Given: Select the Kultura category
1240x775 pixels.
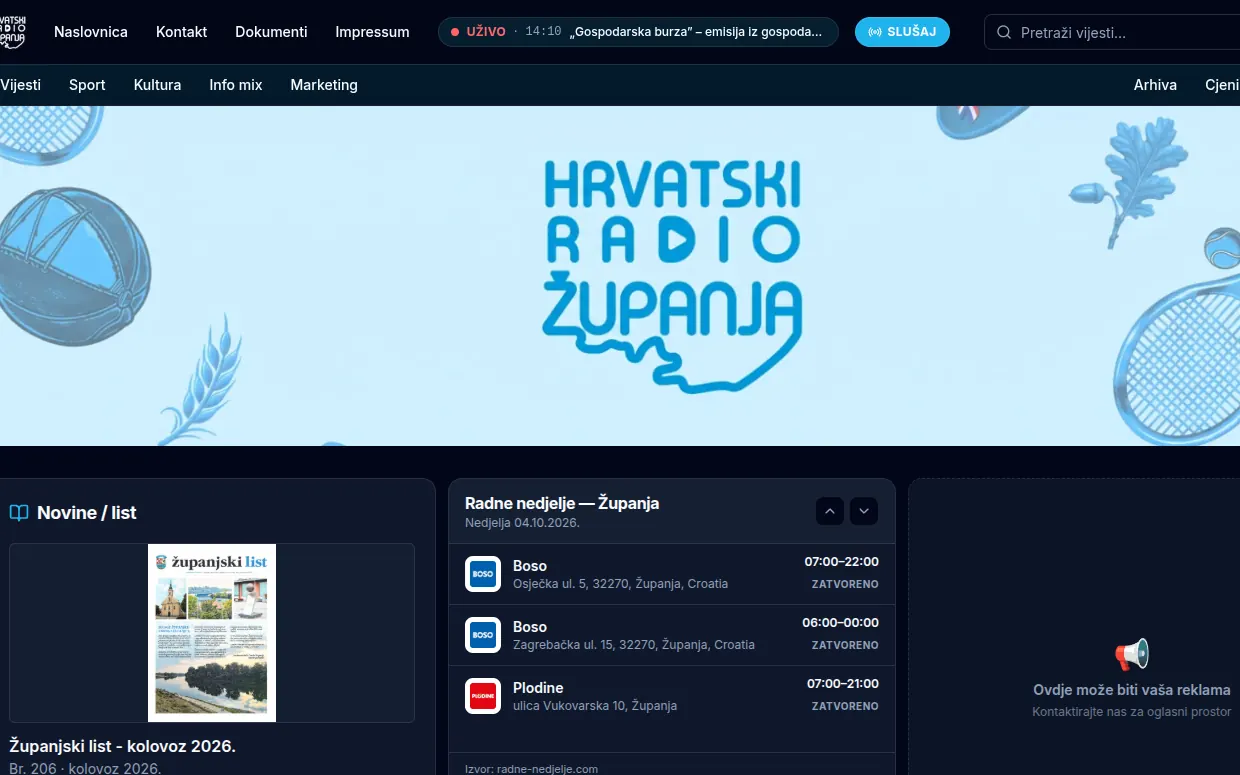Looking at the screenshot, I should pos(157,85).
